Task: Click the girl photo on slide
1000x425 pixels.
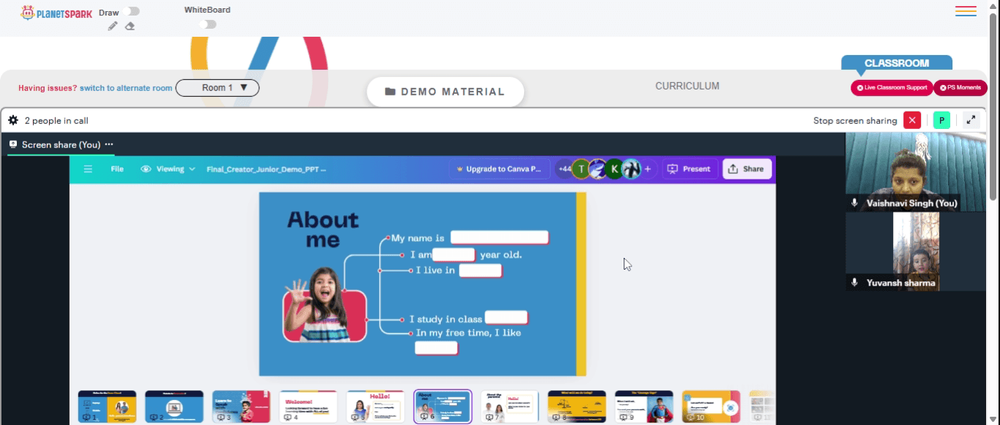Action: coord(325,305)
